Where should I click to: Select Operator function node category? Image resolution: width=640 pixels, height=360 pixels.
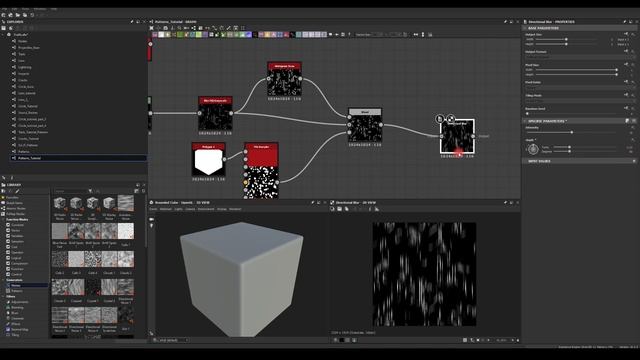click(x=17, y=253)
